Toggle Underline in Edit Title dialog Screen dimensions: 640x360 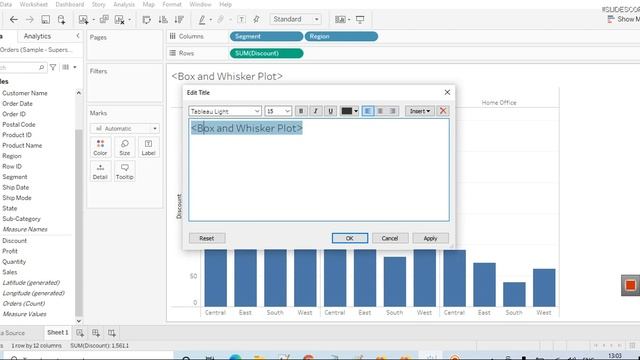point(330,111)
